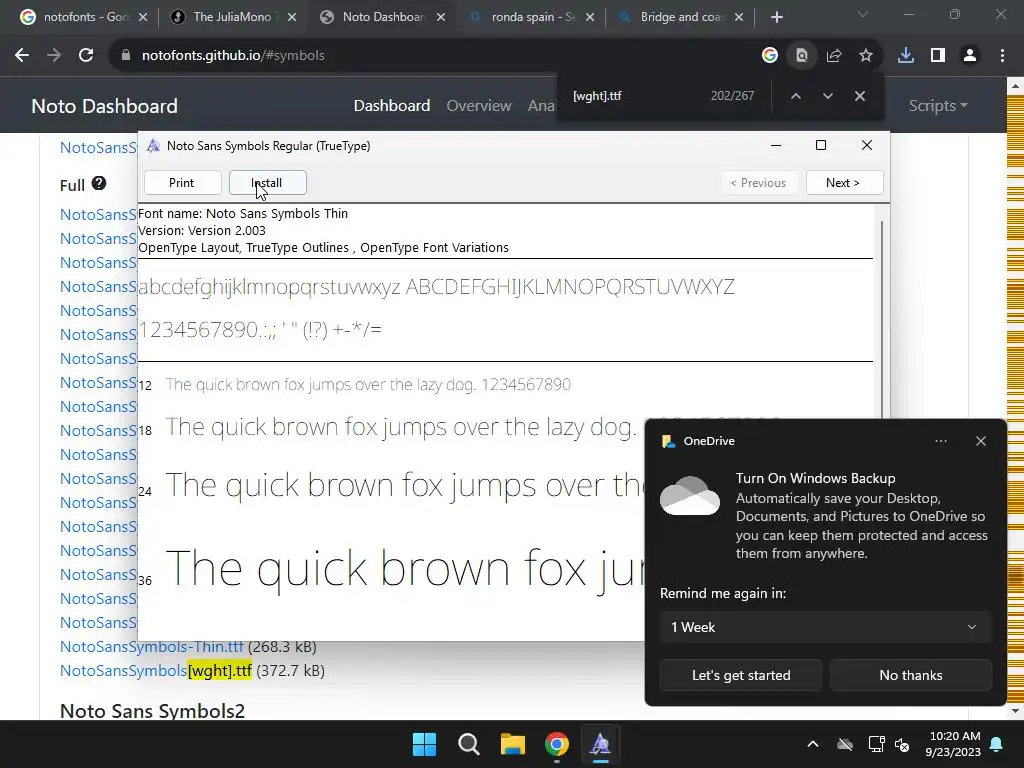Open Dashboard nav item
1024x768 pixels.
[x=392, y=106]
